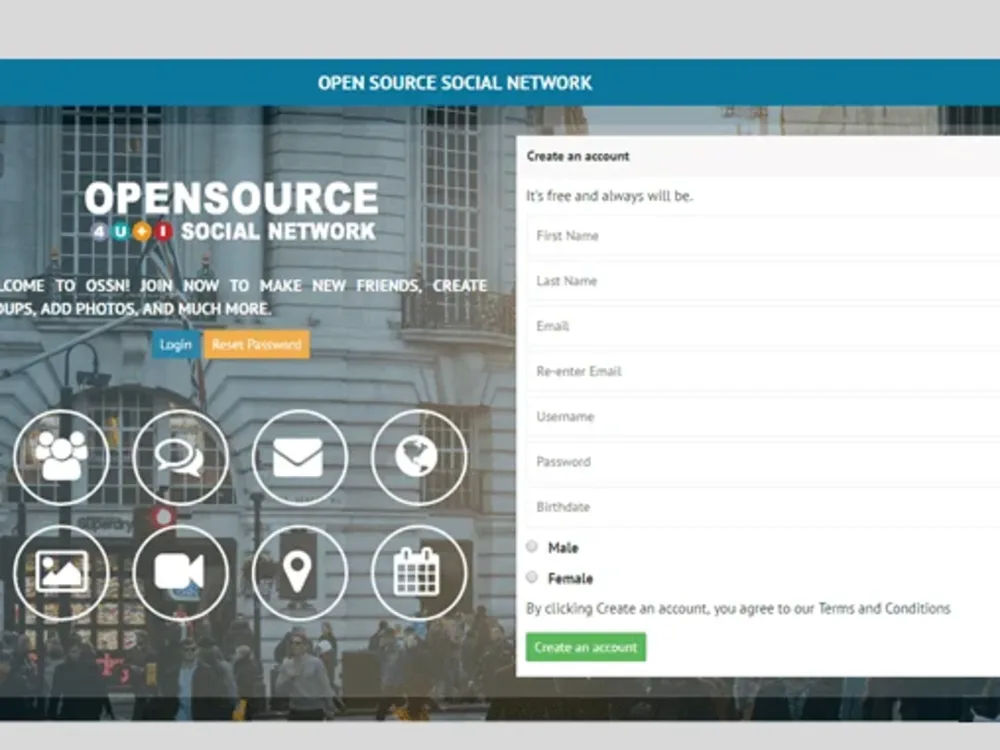This screenshot has height=750, width=1000.
Task: Click the 'Create an account' panel heading
Action: 578,156
